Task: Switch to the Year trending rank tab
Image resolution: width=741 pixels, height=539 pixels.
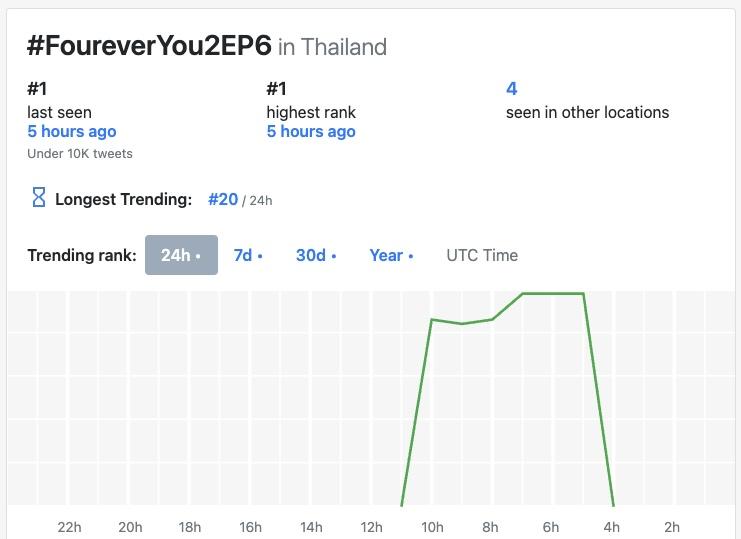Action: pos(391,255)
